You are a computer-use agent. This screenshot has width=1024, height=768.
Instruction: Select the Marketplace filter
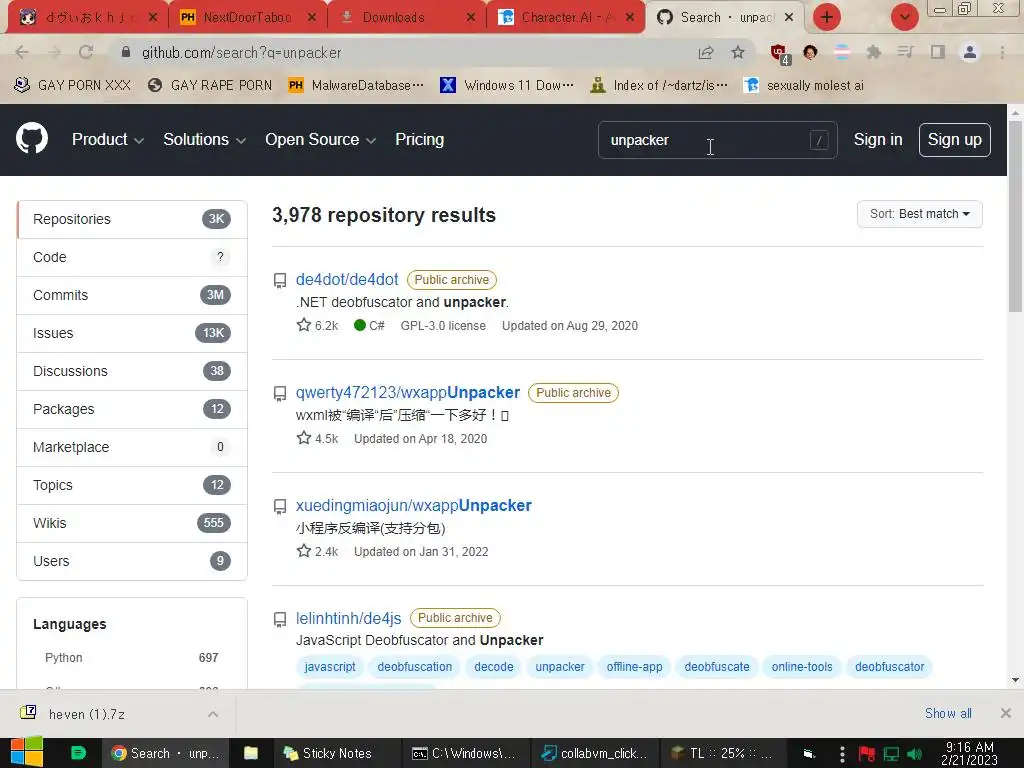132,447
